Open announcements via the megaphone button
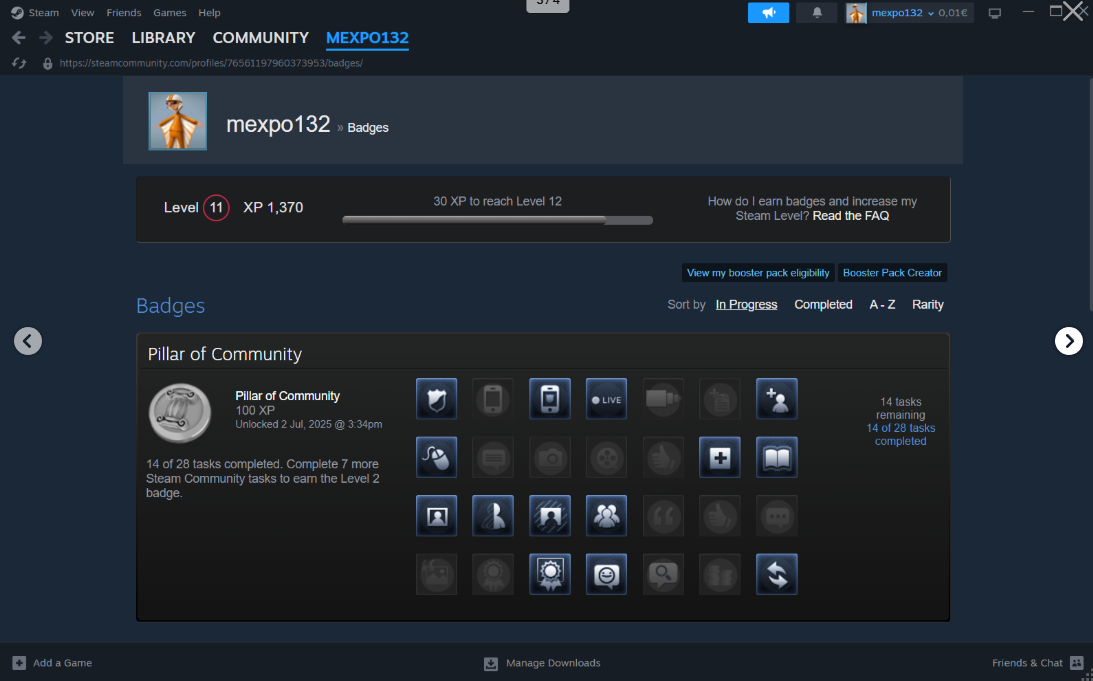This screenshot has height=681, width=1093. (768, 13)
